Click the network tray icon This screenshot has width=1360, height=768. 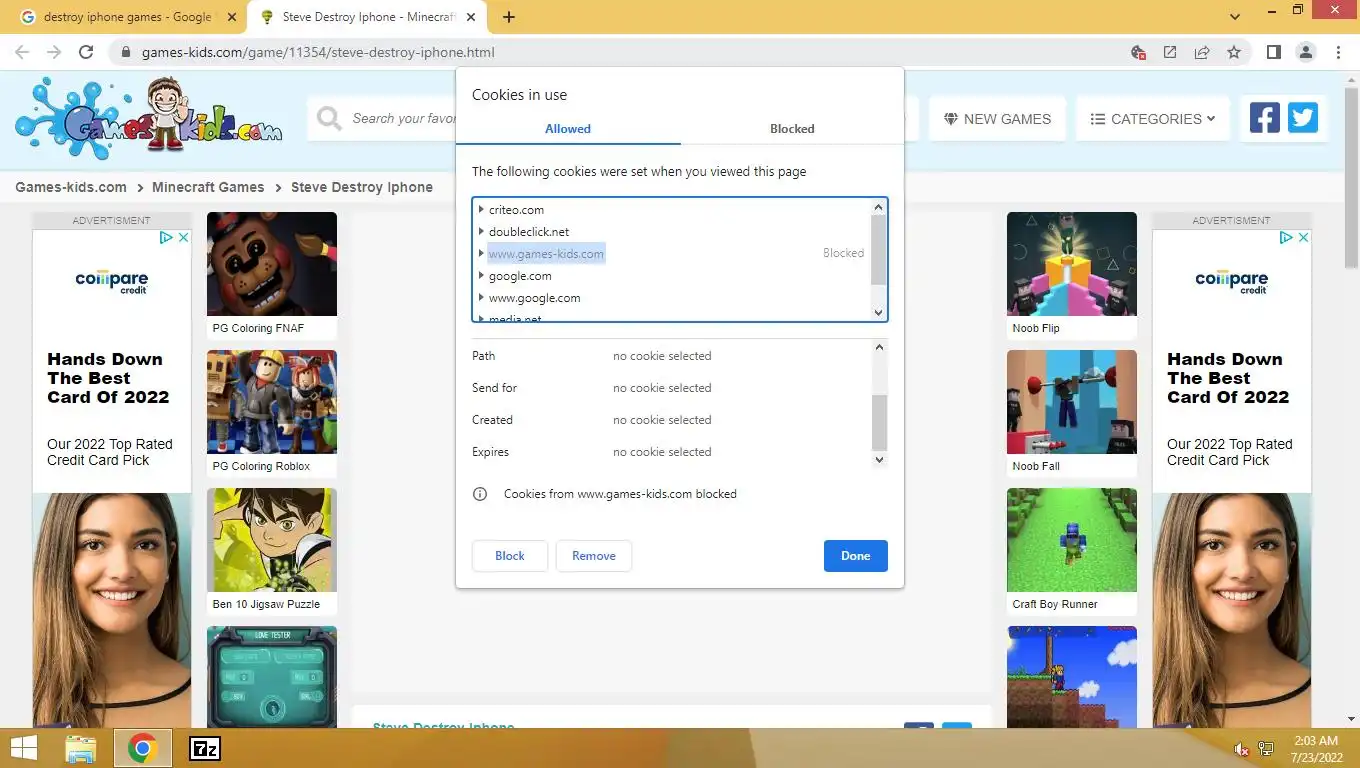click(x=1266, y=749)
